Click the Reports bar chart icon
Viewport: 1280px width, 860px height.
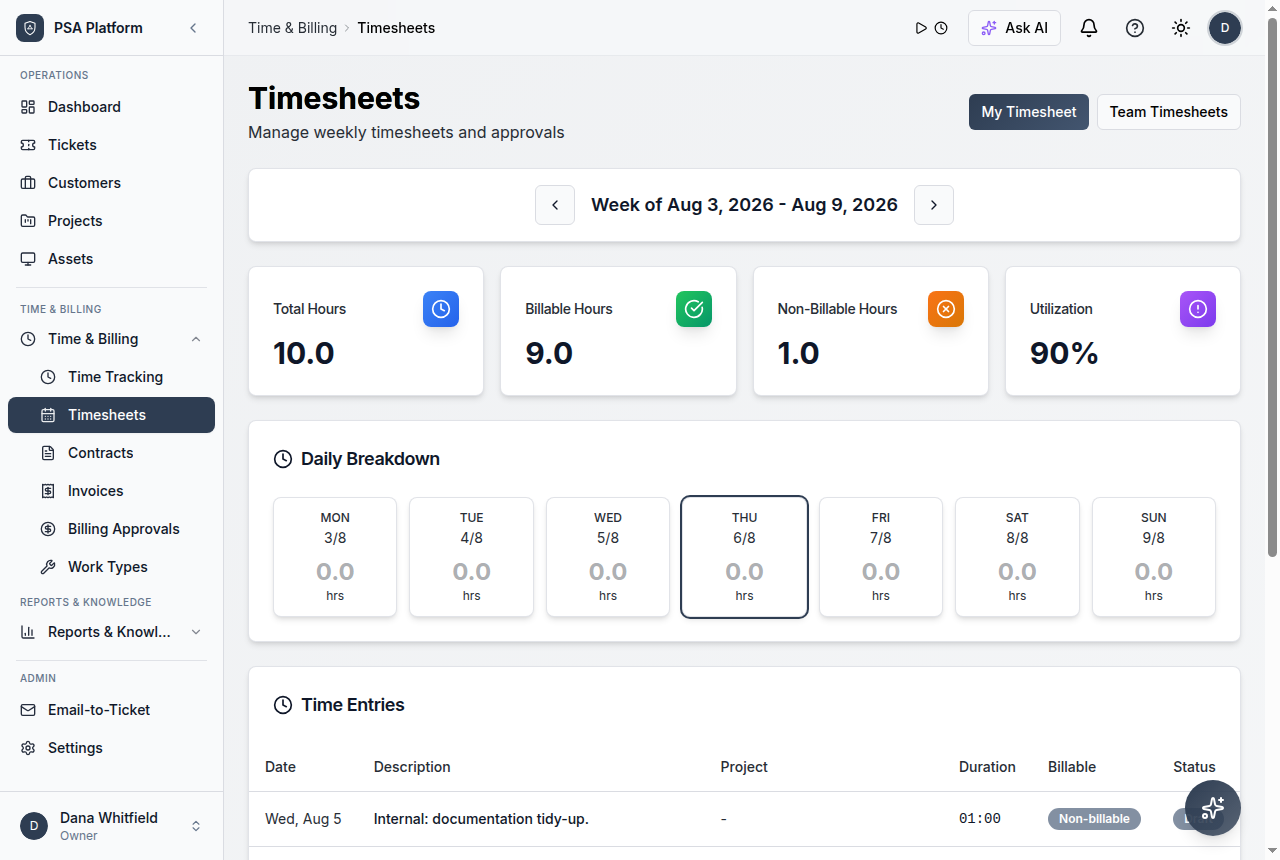28,632
